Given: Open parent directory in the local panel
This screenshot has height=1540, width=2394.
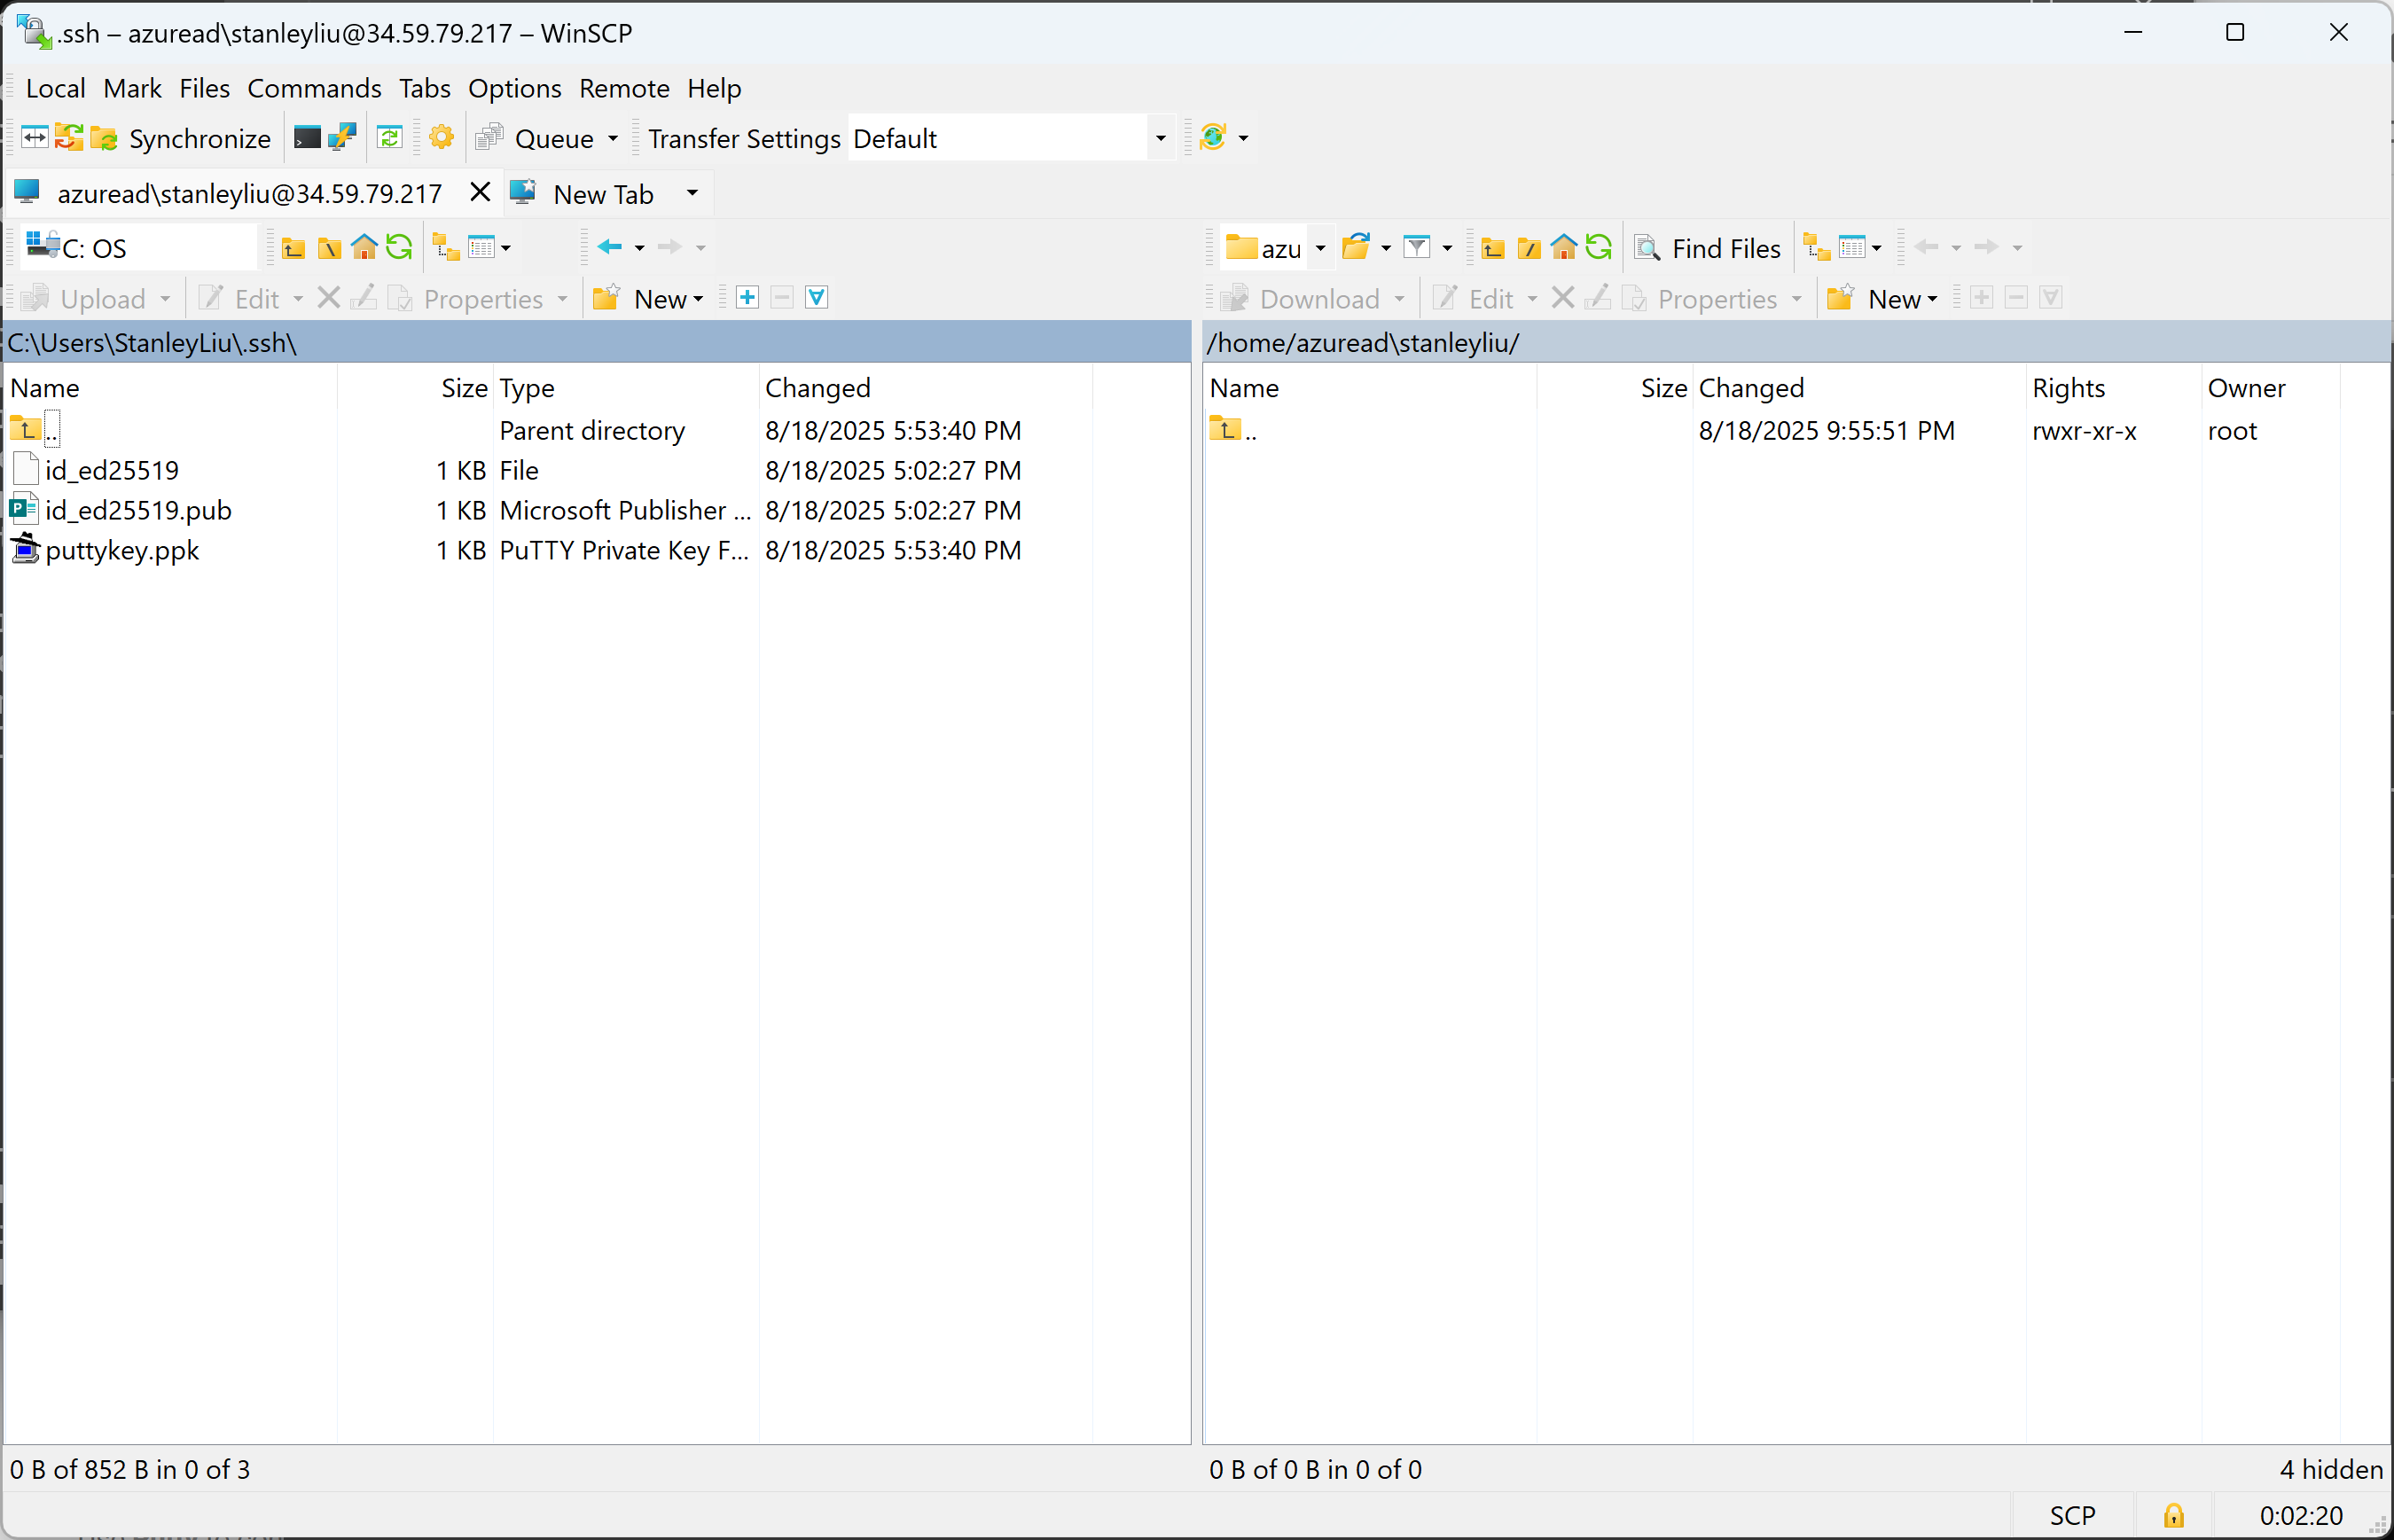Looking at the screenshot, I should pos(293,246).
